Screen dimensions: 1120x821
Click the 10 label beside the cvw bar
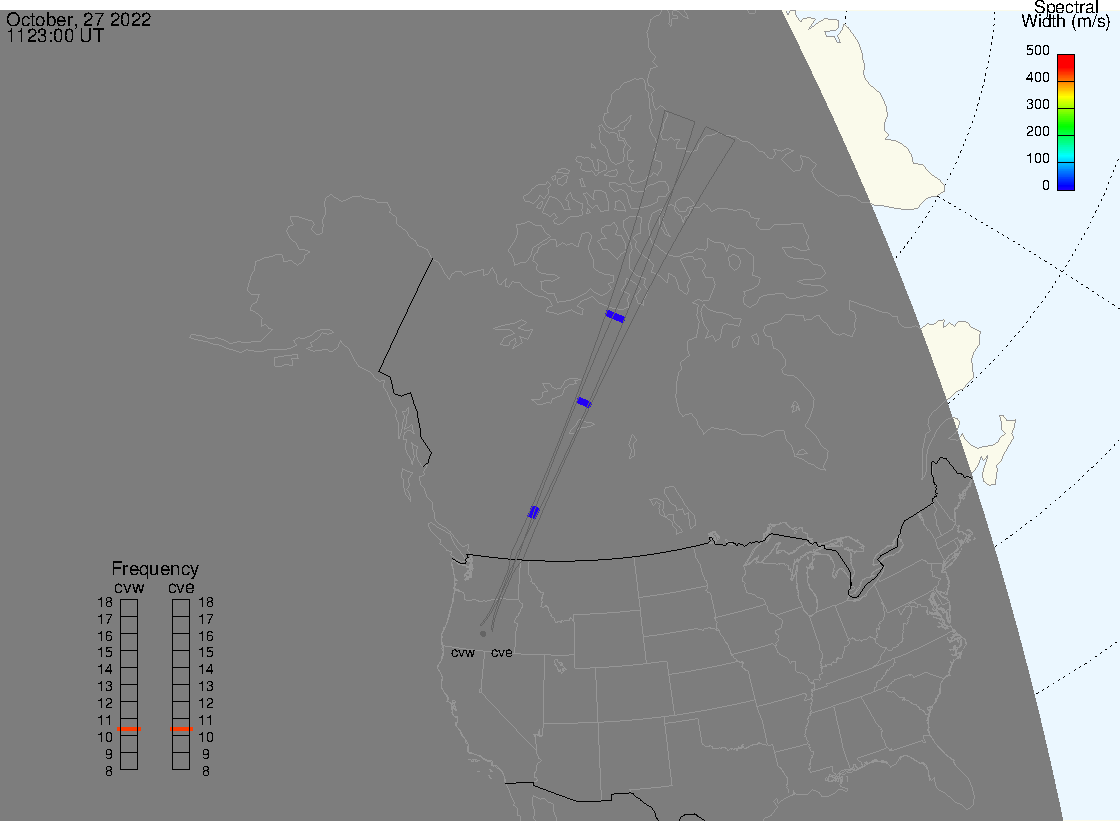[x=105, y=737]
